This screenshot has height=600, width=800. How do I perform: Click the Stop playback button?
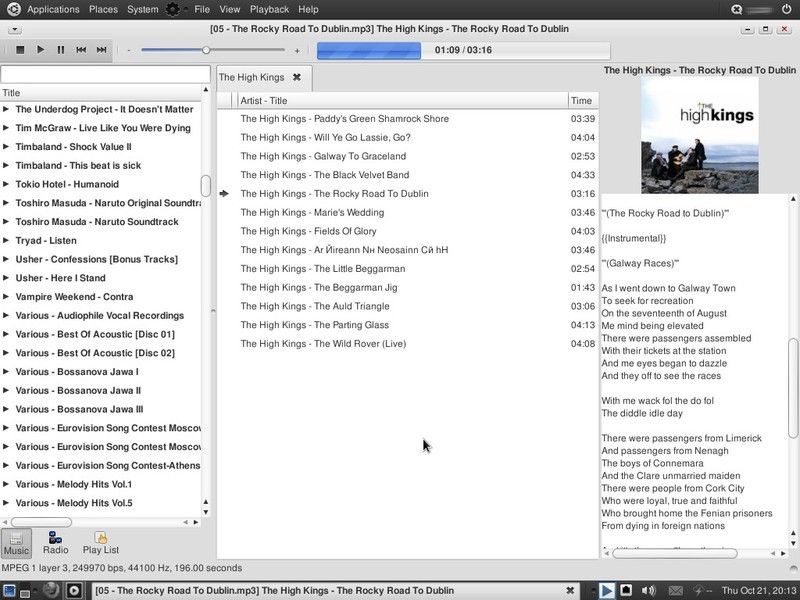point(20,50)
